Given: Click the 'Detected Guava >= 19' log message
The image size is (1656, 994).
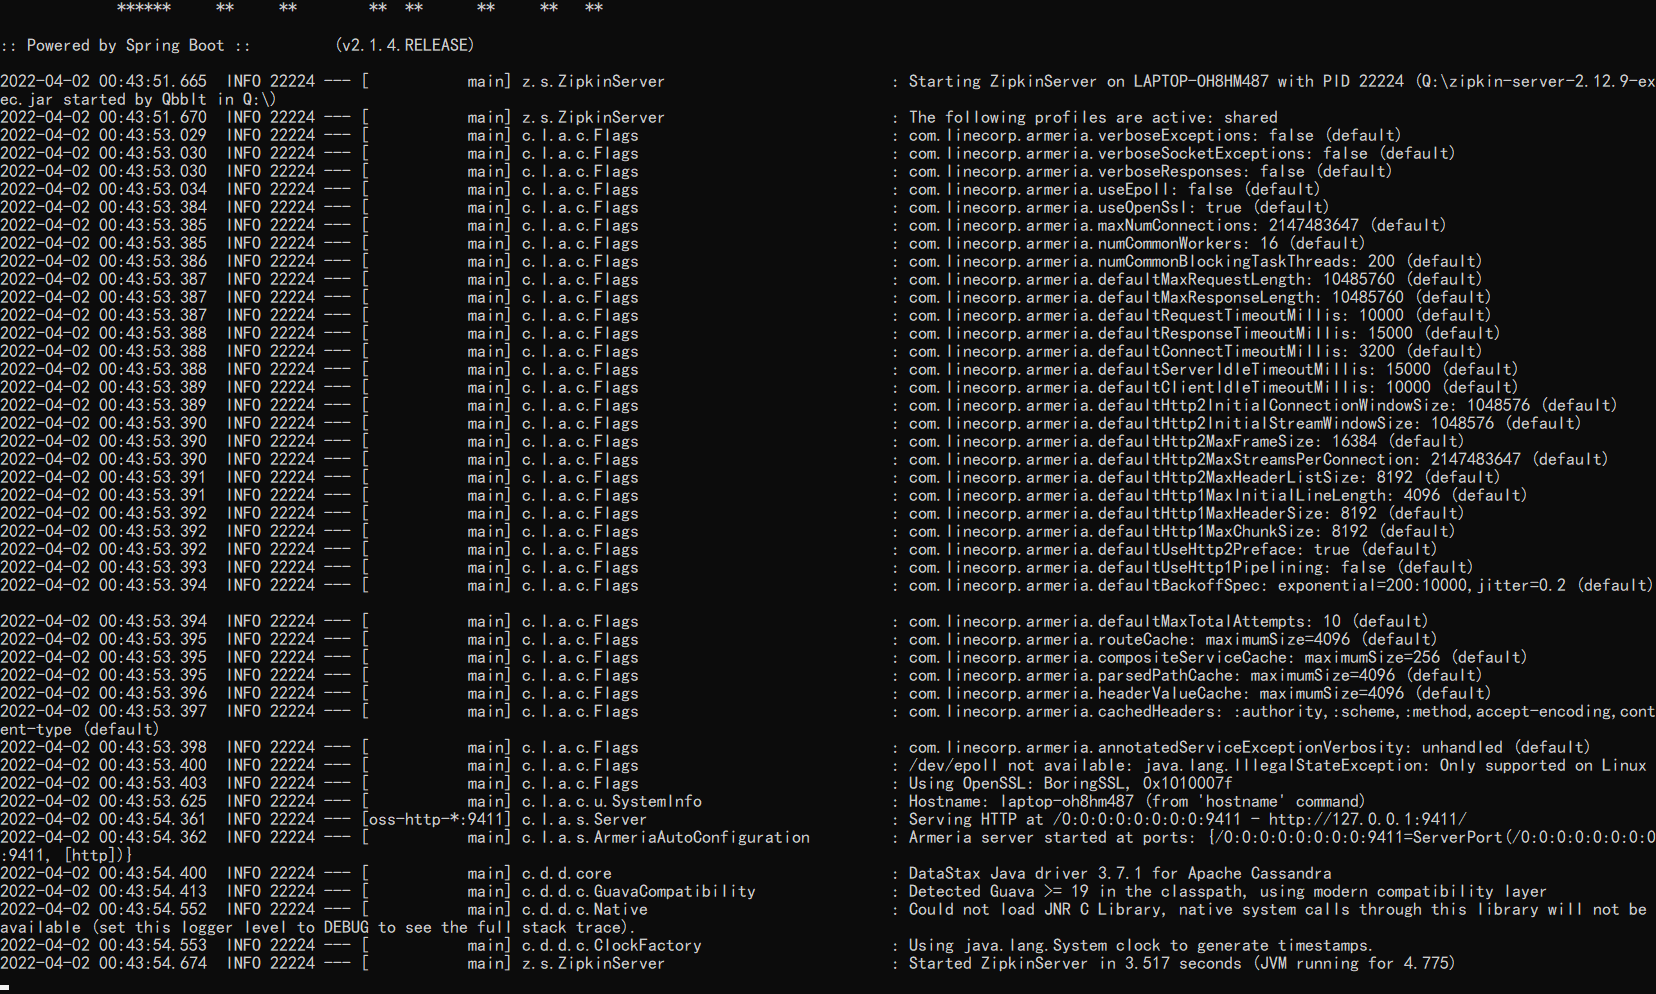Looking at the screenshot, I should click(x=1227, y=891).
